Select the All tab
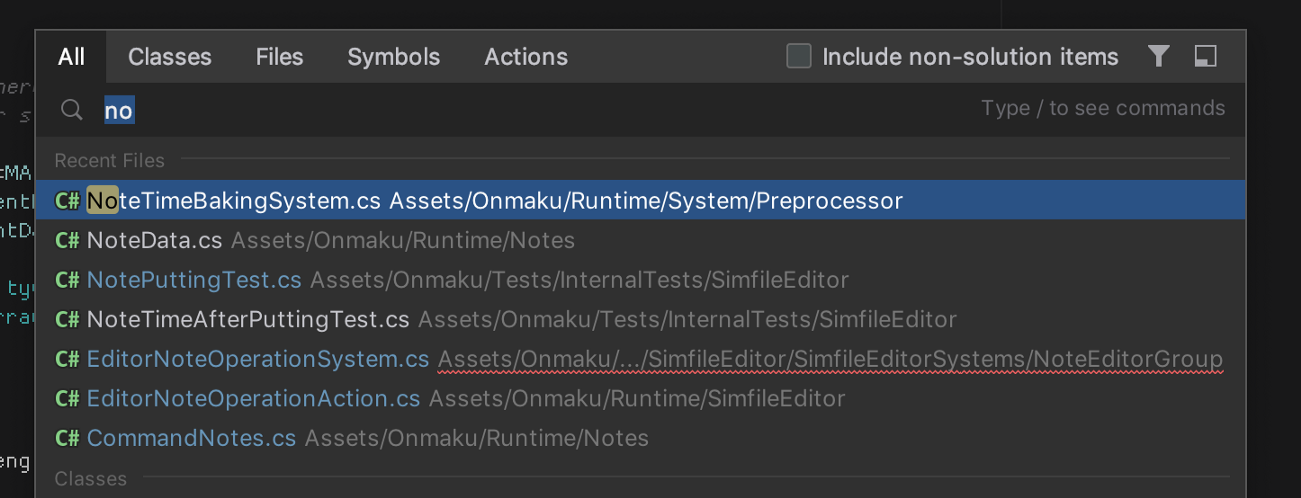The height and width of the screenshot is (498, 1301). (x=71, y=57)
